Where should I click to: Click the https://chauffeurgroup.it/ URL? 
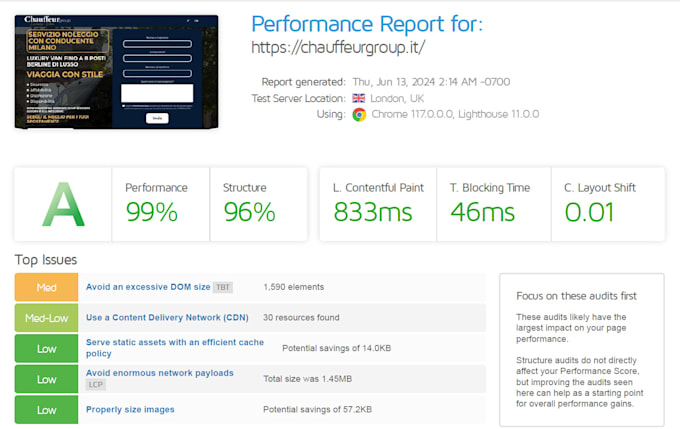[338, 47]
